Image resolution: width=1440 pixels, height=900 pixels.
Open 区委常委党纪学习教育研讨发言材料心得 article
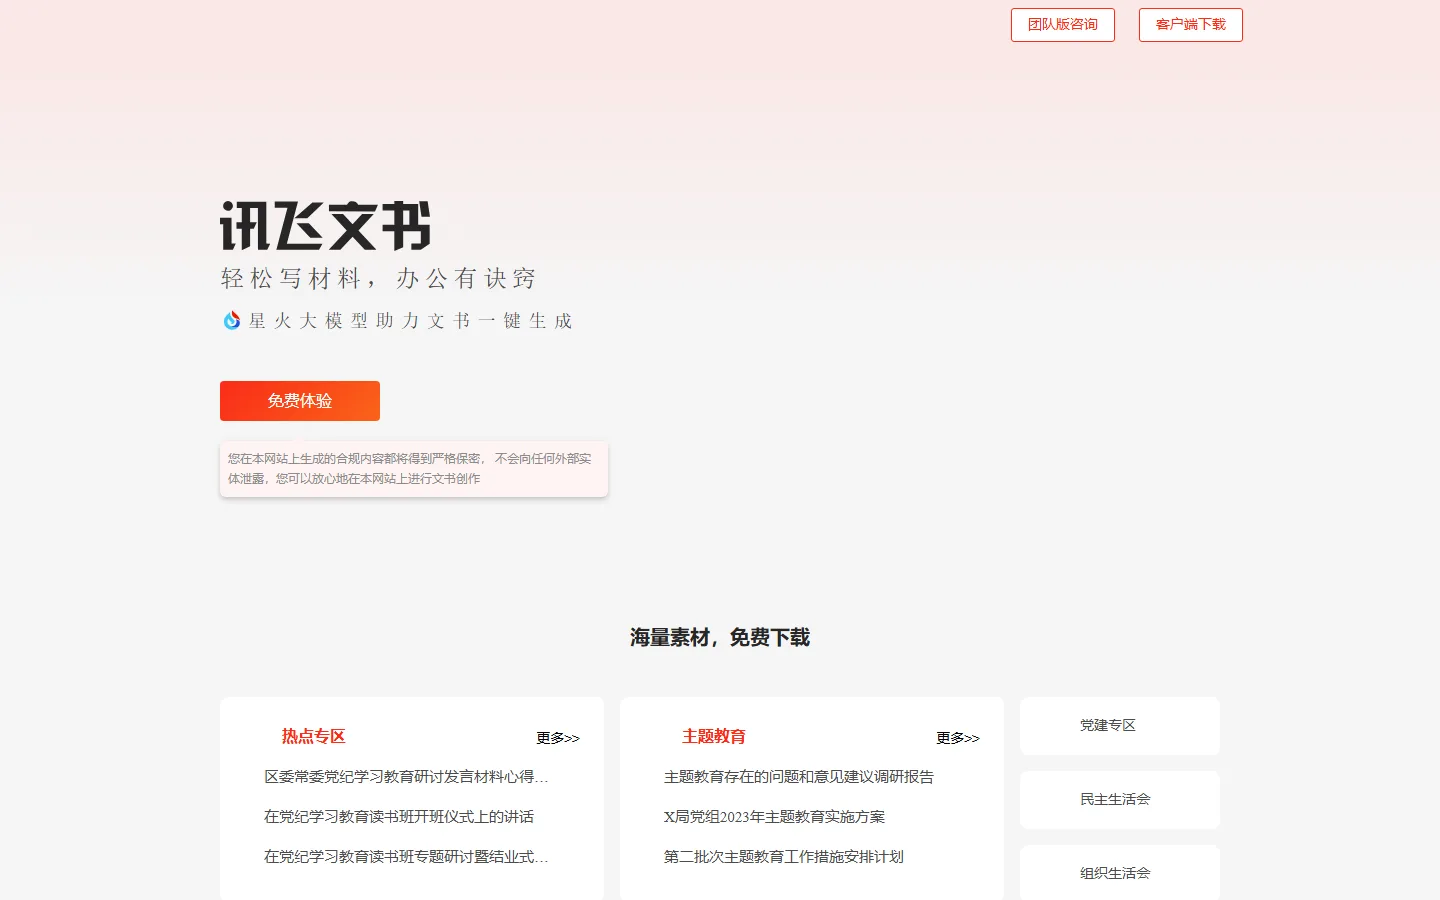tap(406, 777)
